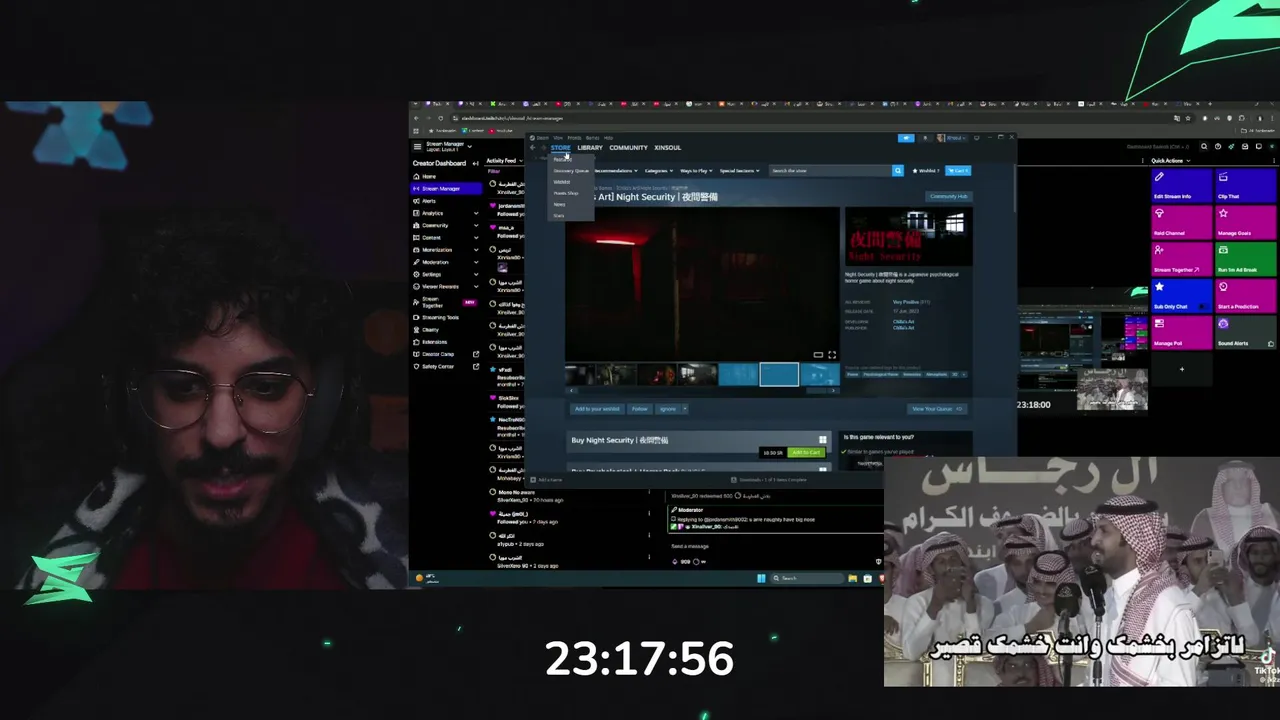
Task: Click the Community Hub button
Action: (948, 197)
